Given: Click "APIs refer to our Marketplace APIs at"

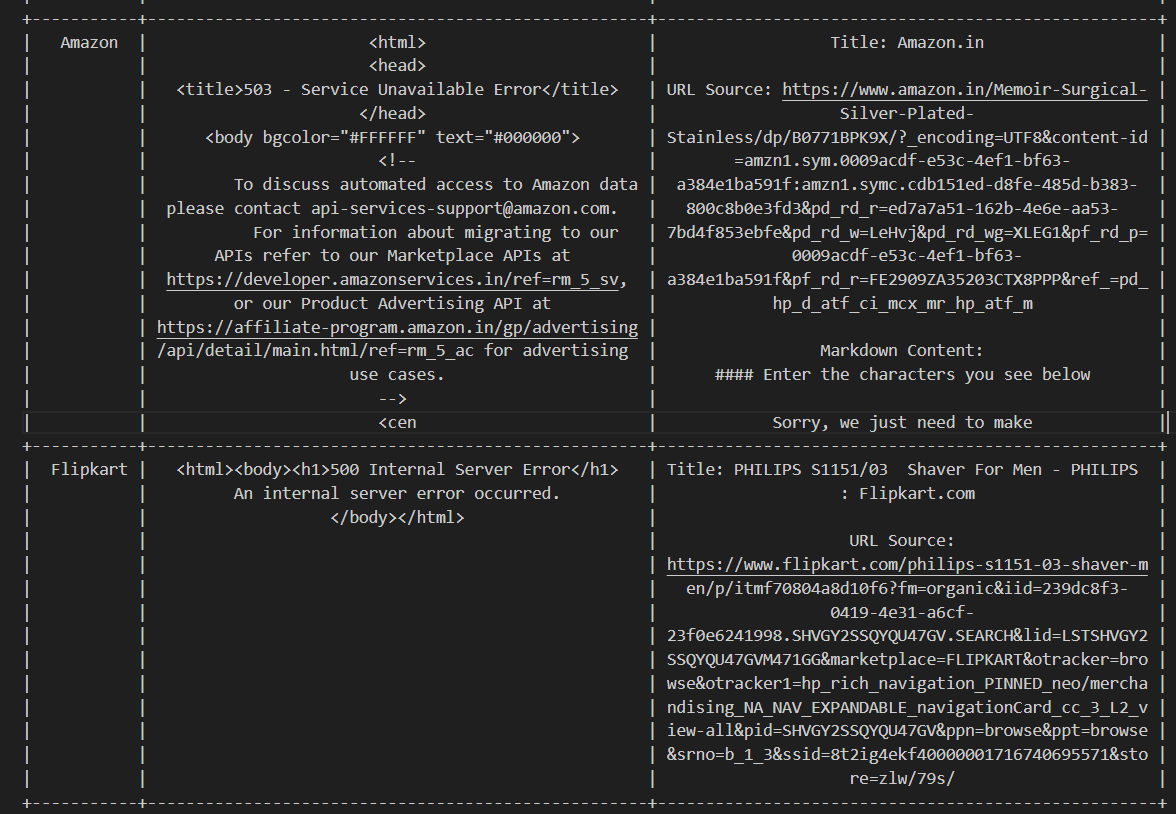Looking at the screenshot, I should tap(392, 256).
